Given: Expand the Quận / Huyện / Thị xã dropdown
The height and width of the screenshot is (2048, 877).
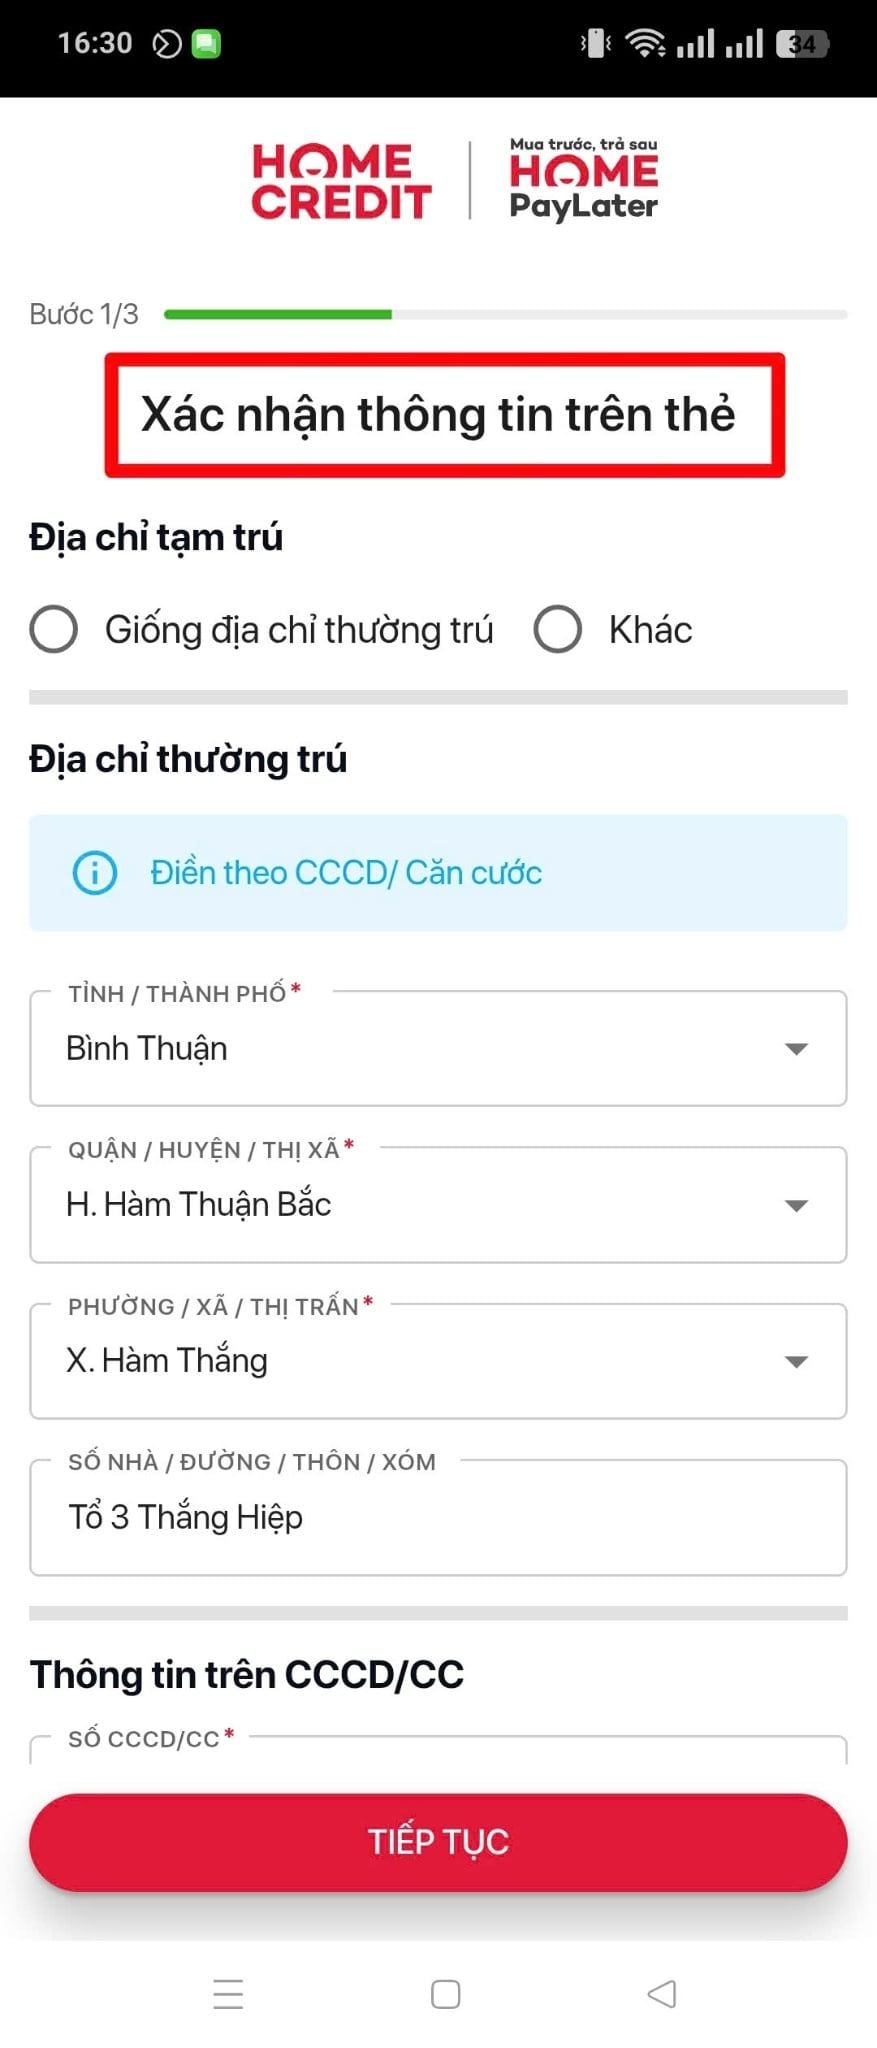Looking at the screenshot, I should pos(438,1204).
